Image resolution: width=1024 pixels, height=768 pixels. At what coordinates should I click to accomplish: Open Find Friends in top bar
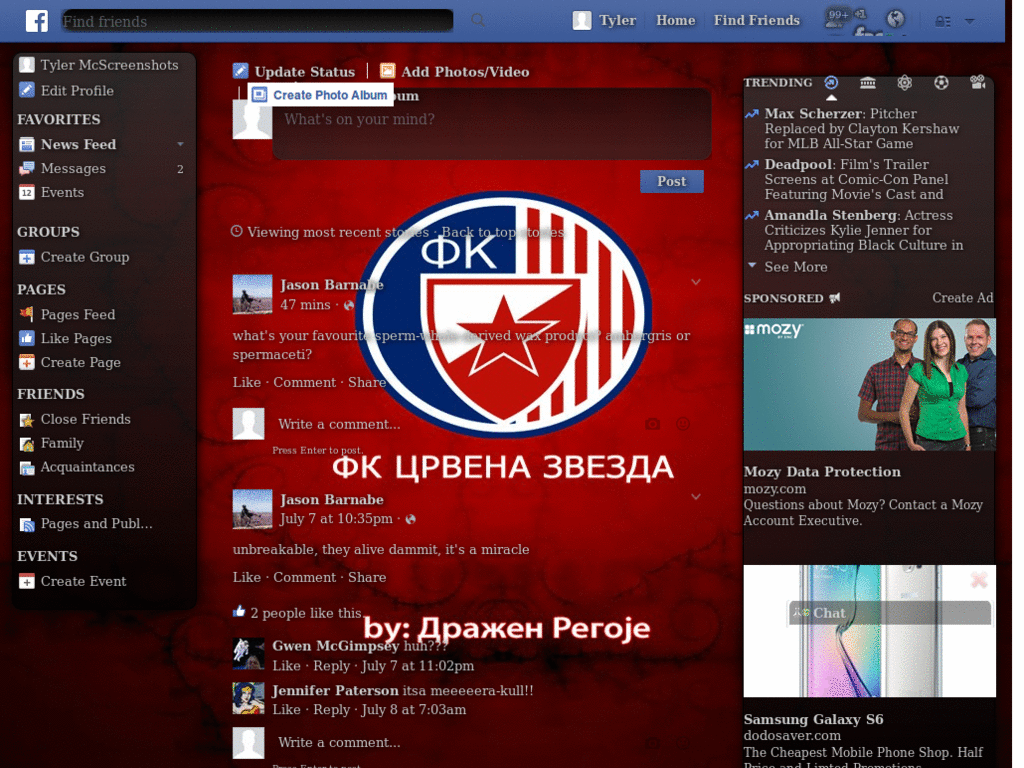coord(756,20)
